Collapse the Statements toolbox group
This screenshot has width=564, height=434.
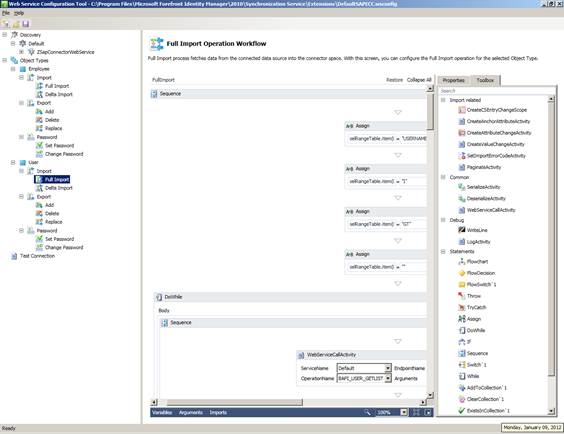443,251
